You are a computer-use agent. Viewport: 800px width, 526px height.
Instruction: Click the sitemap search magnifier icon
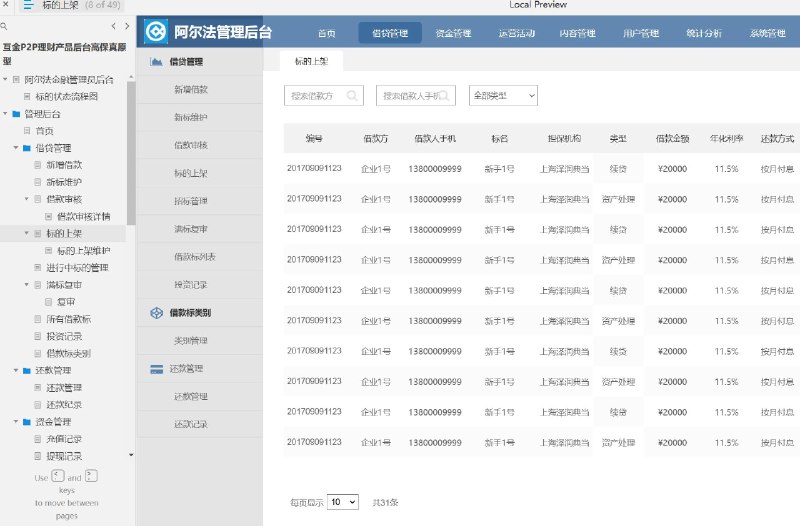(4, 26)
